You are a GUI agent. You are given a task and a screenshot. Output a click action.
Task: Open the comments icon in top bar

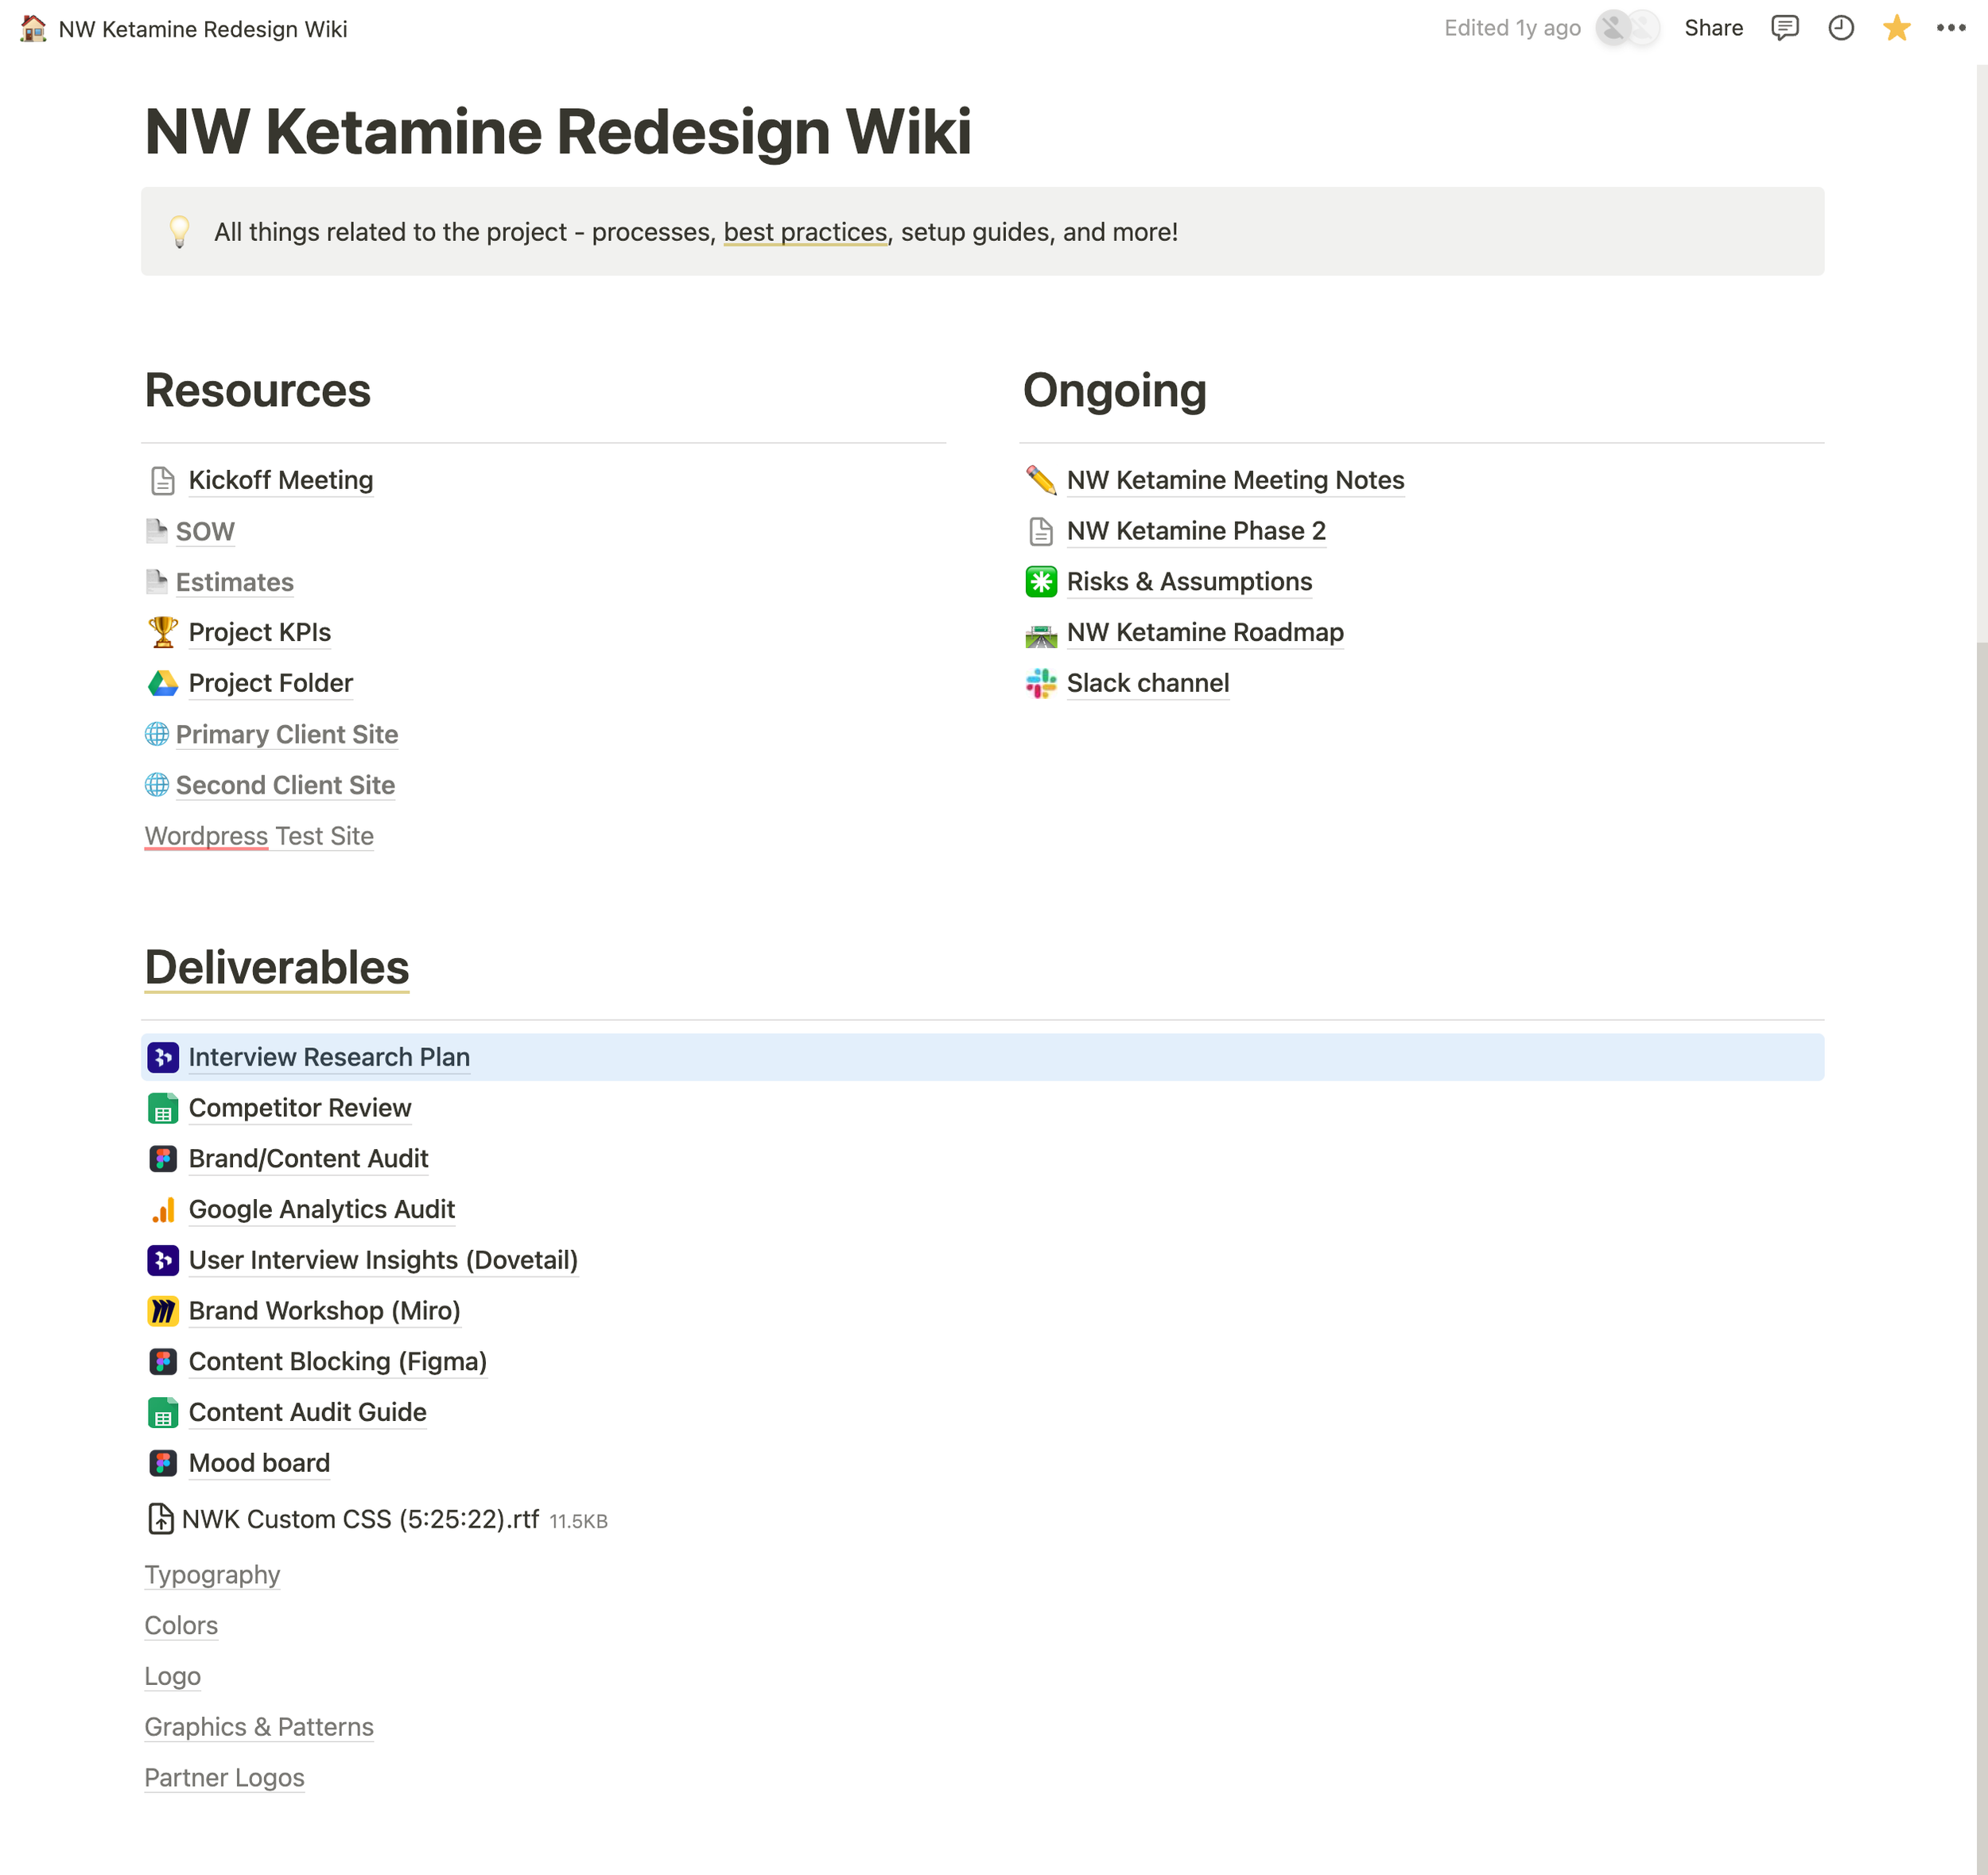[1784, 28]
